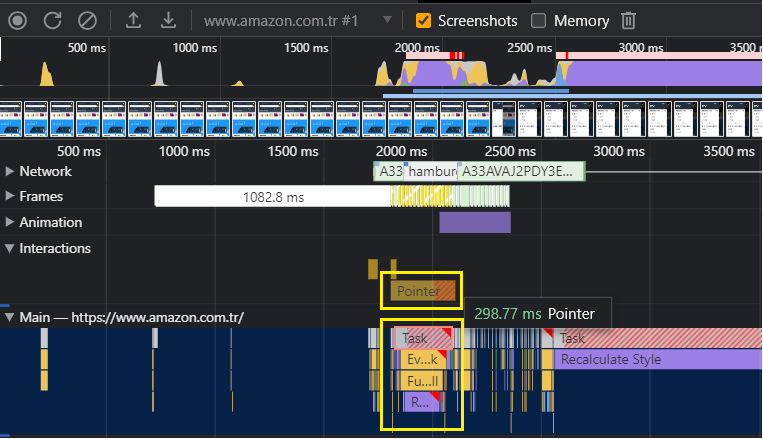Click the Clear recording icon

88,20
